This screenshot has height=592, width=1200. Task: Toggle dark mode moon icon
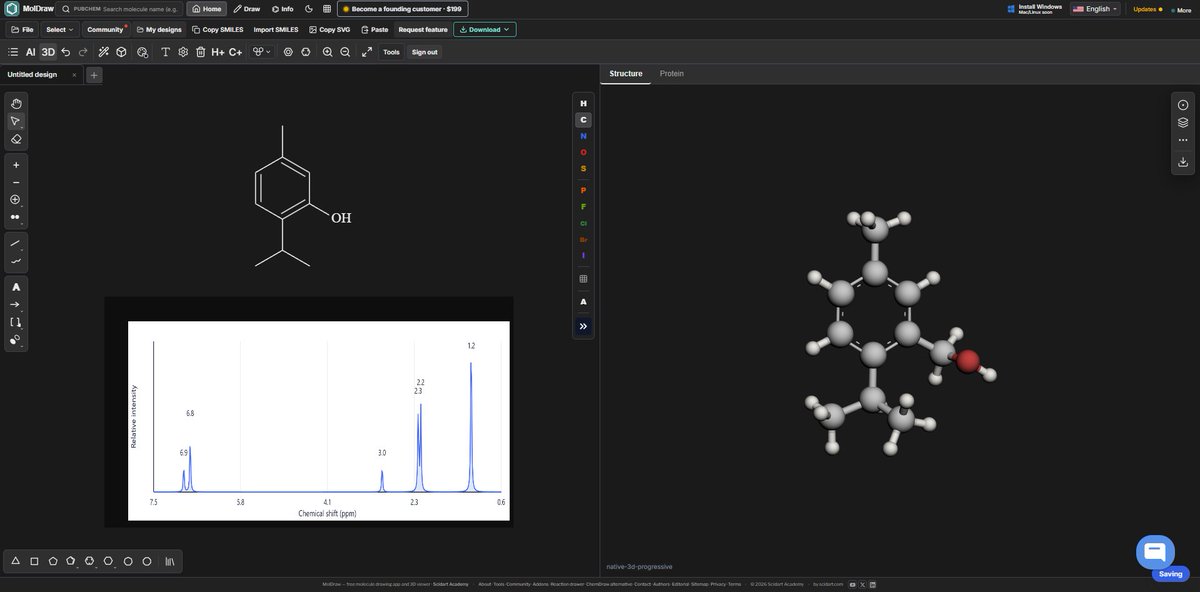click(309, 9)
